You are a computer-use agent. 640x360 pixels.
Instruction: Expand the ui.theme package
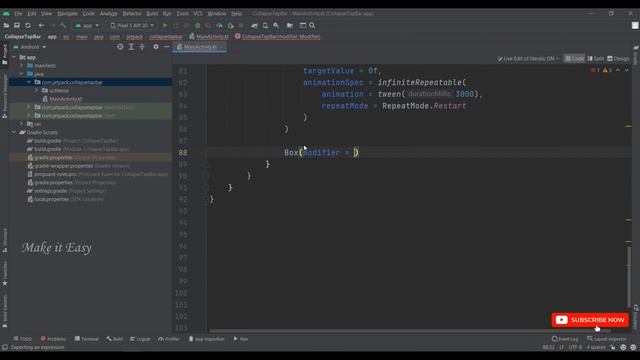(x=37, y=91)
